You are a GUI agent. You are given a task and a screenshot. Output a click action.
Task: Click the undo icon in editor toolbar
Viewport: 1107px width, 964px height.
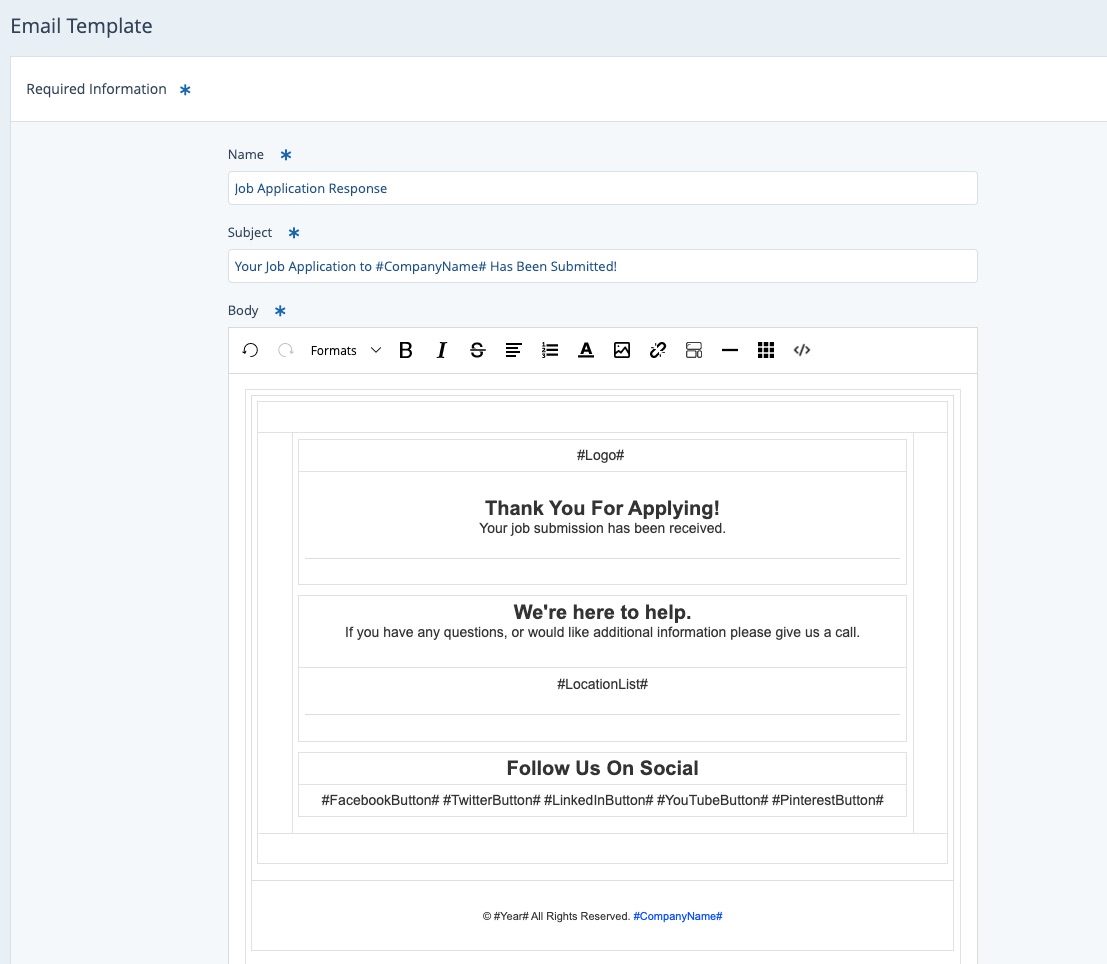[250, 350]
